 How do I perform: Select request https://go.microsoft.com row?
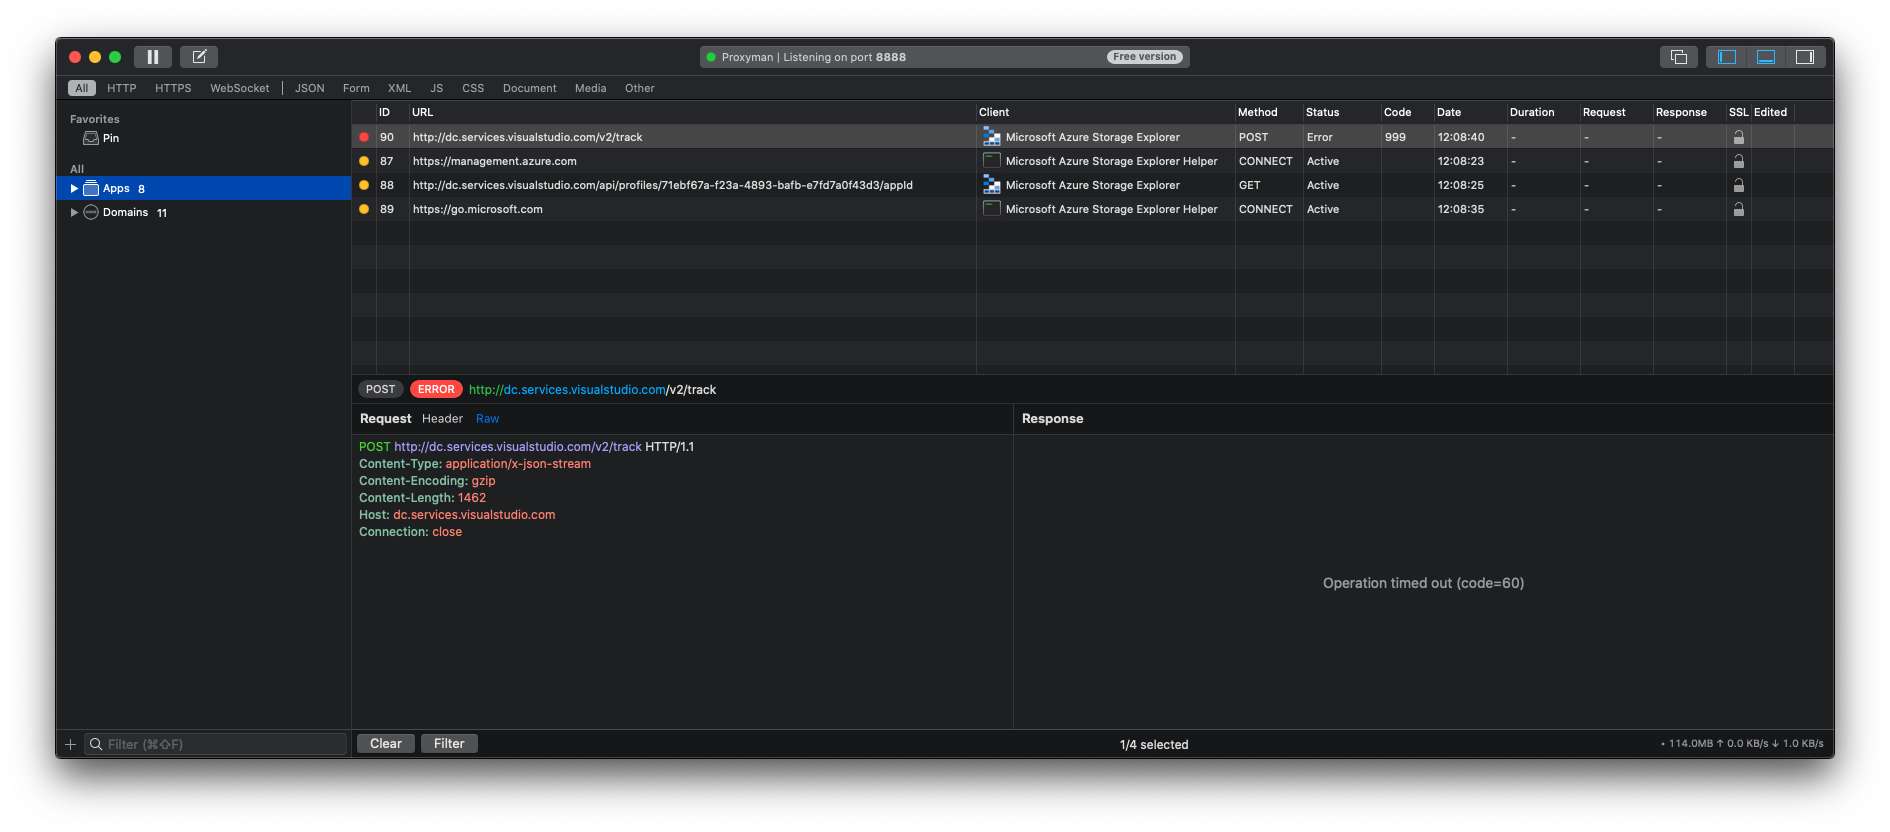(1093, 209)
